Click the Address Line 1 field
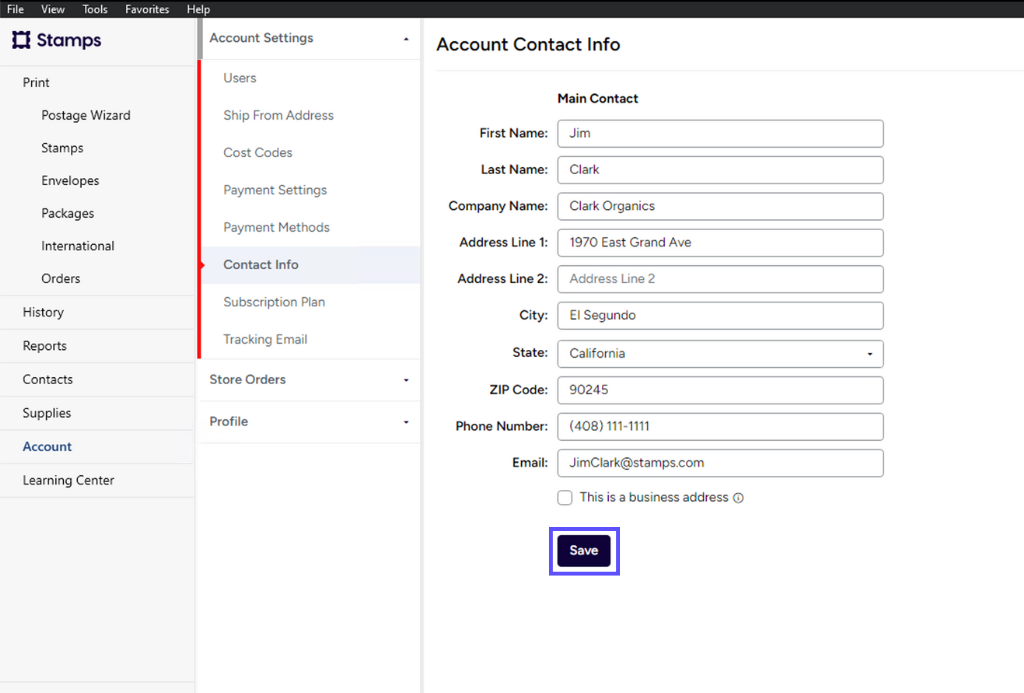This screenshot has width=1024, height=693. (x=720, y=242)
